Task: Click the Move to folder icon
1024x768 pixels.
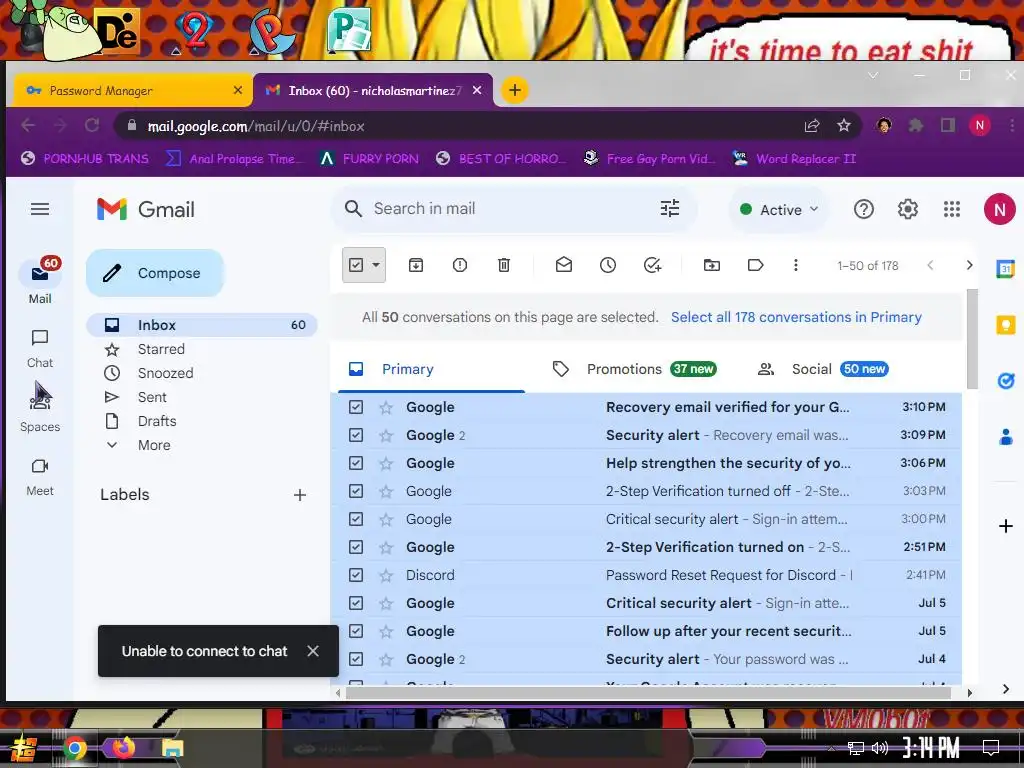Action: (712, 265)
